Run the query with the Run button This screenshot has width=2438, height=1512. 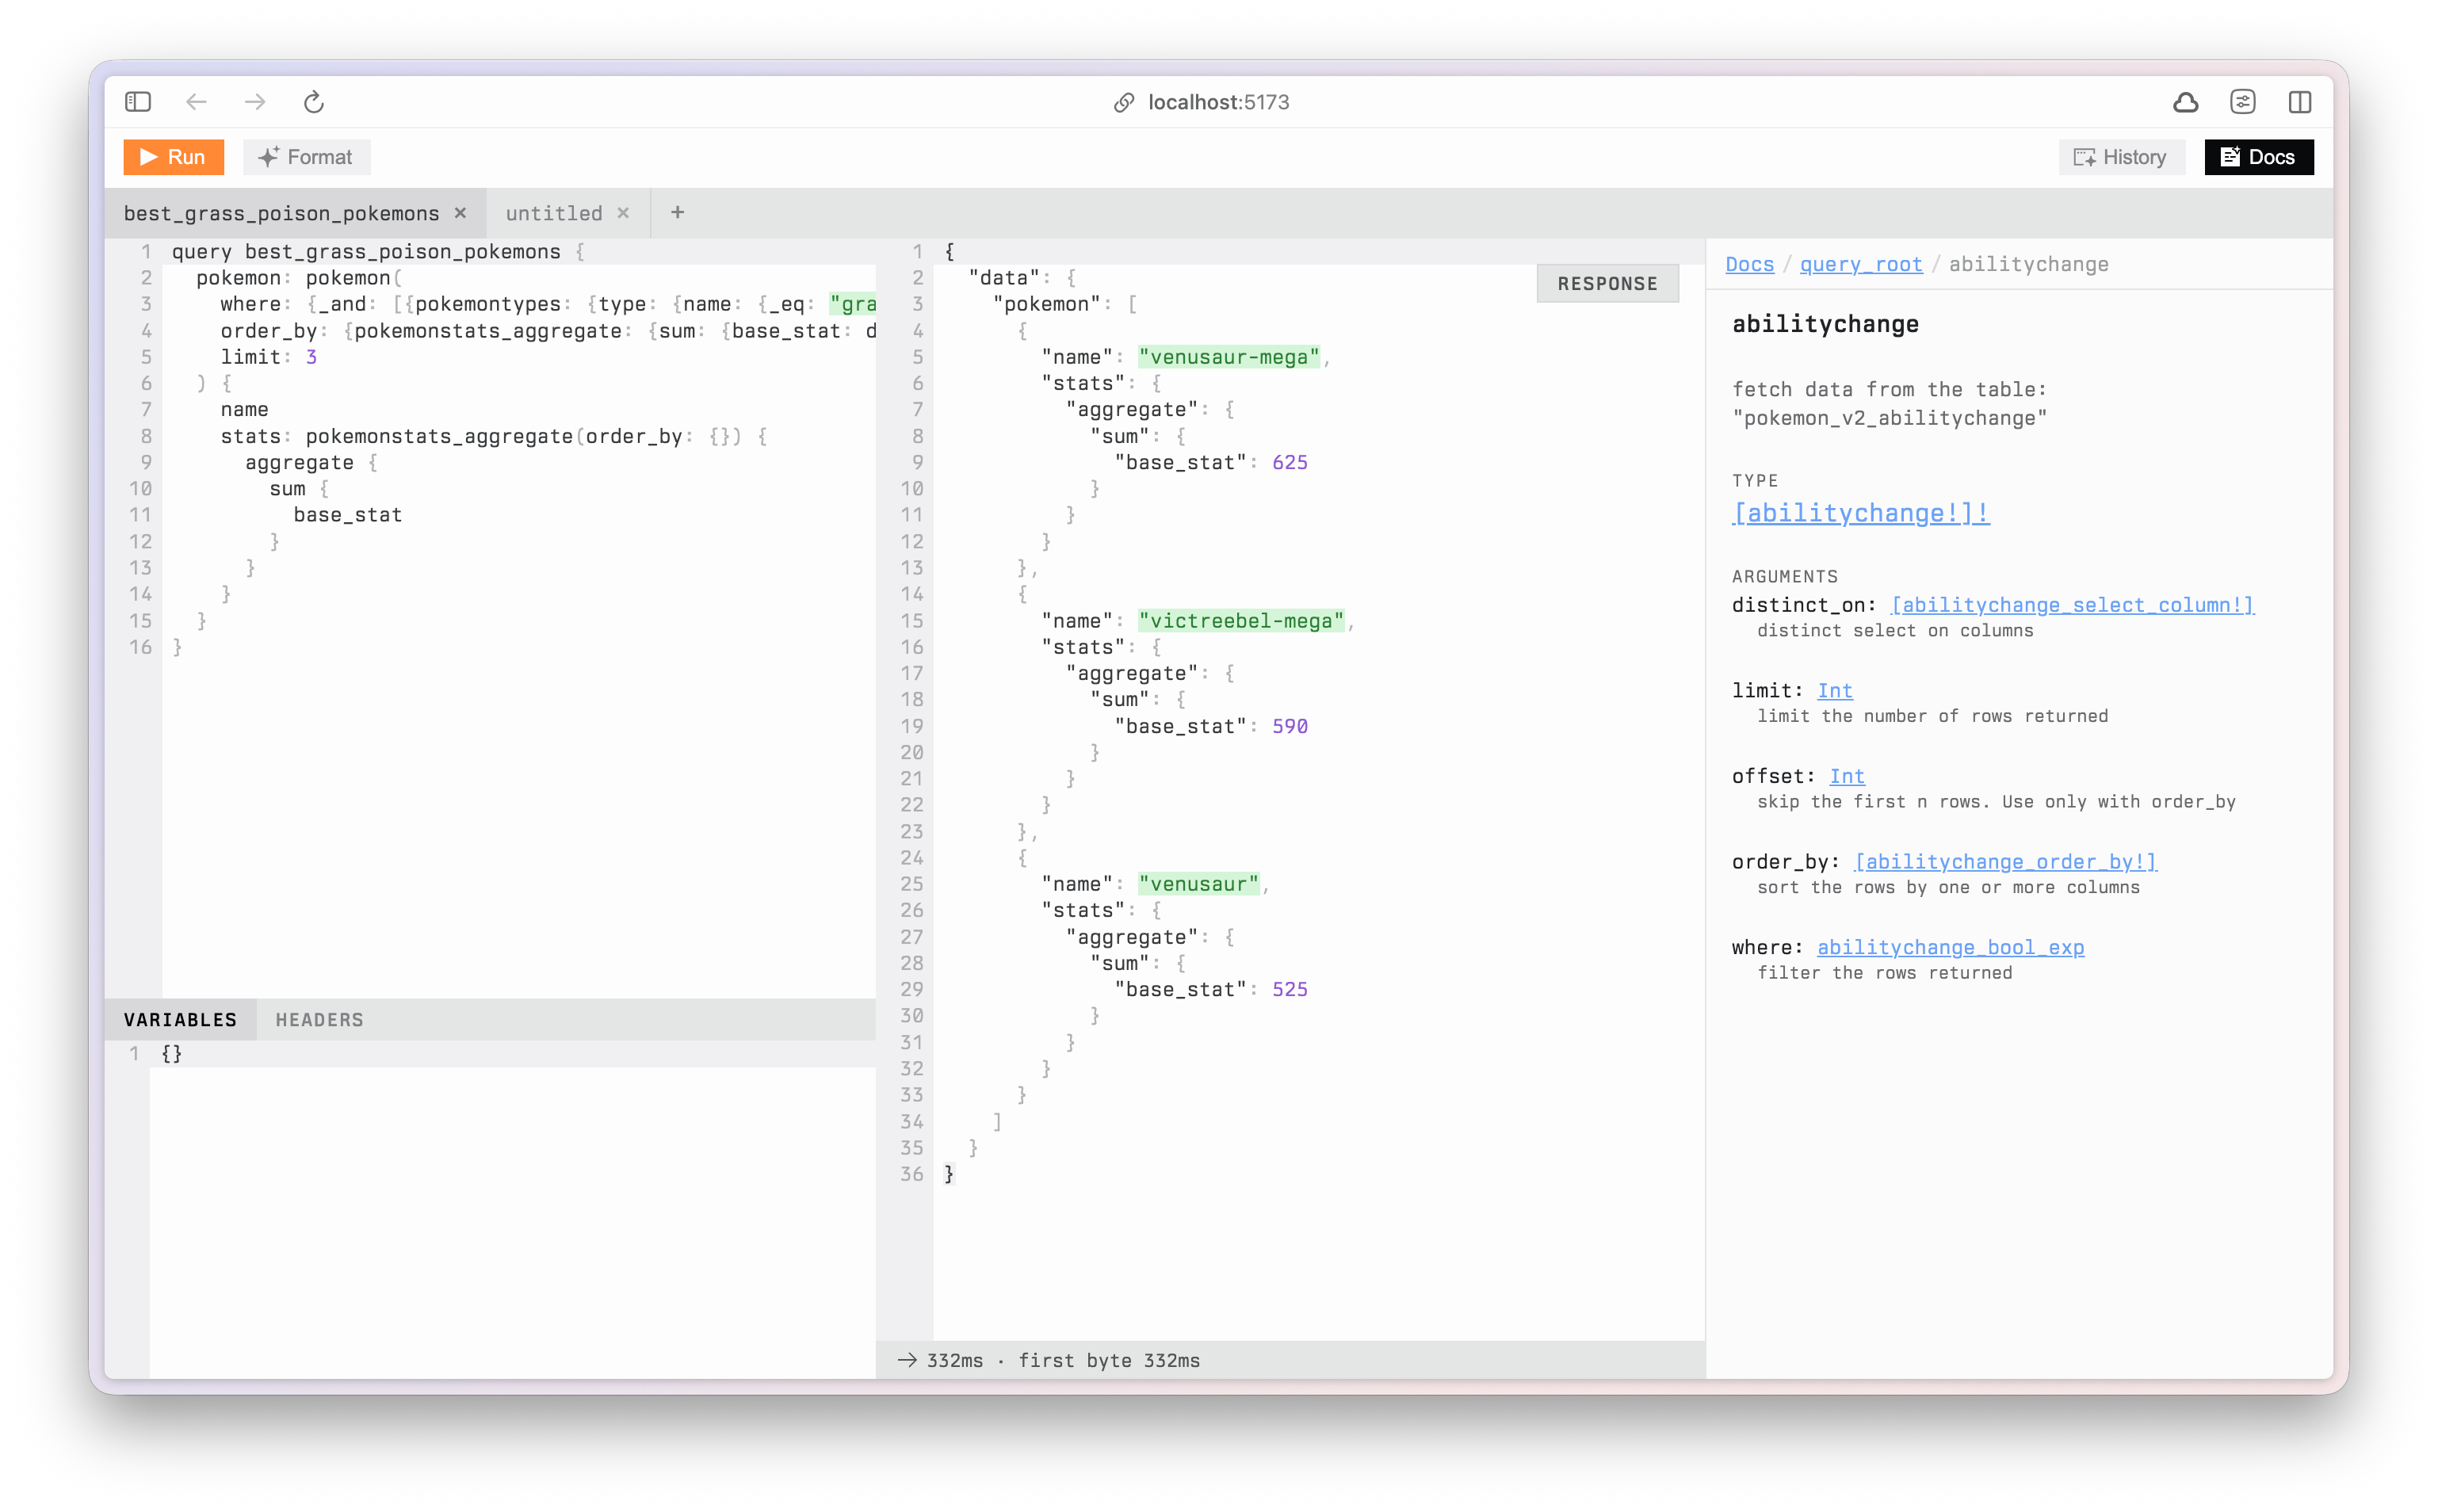point(173,157)
